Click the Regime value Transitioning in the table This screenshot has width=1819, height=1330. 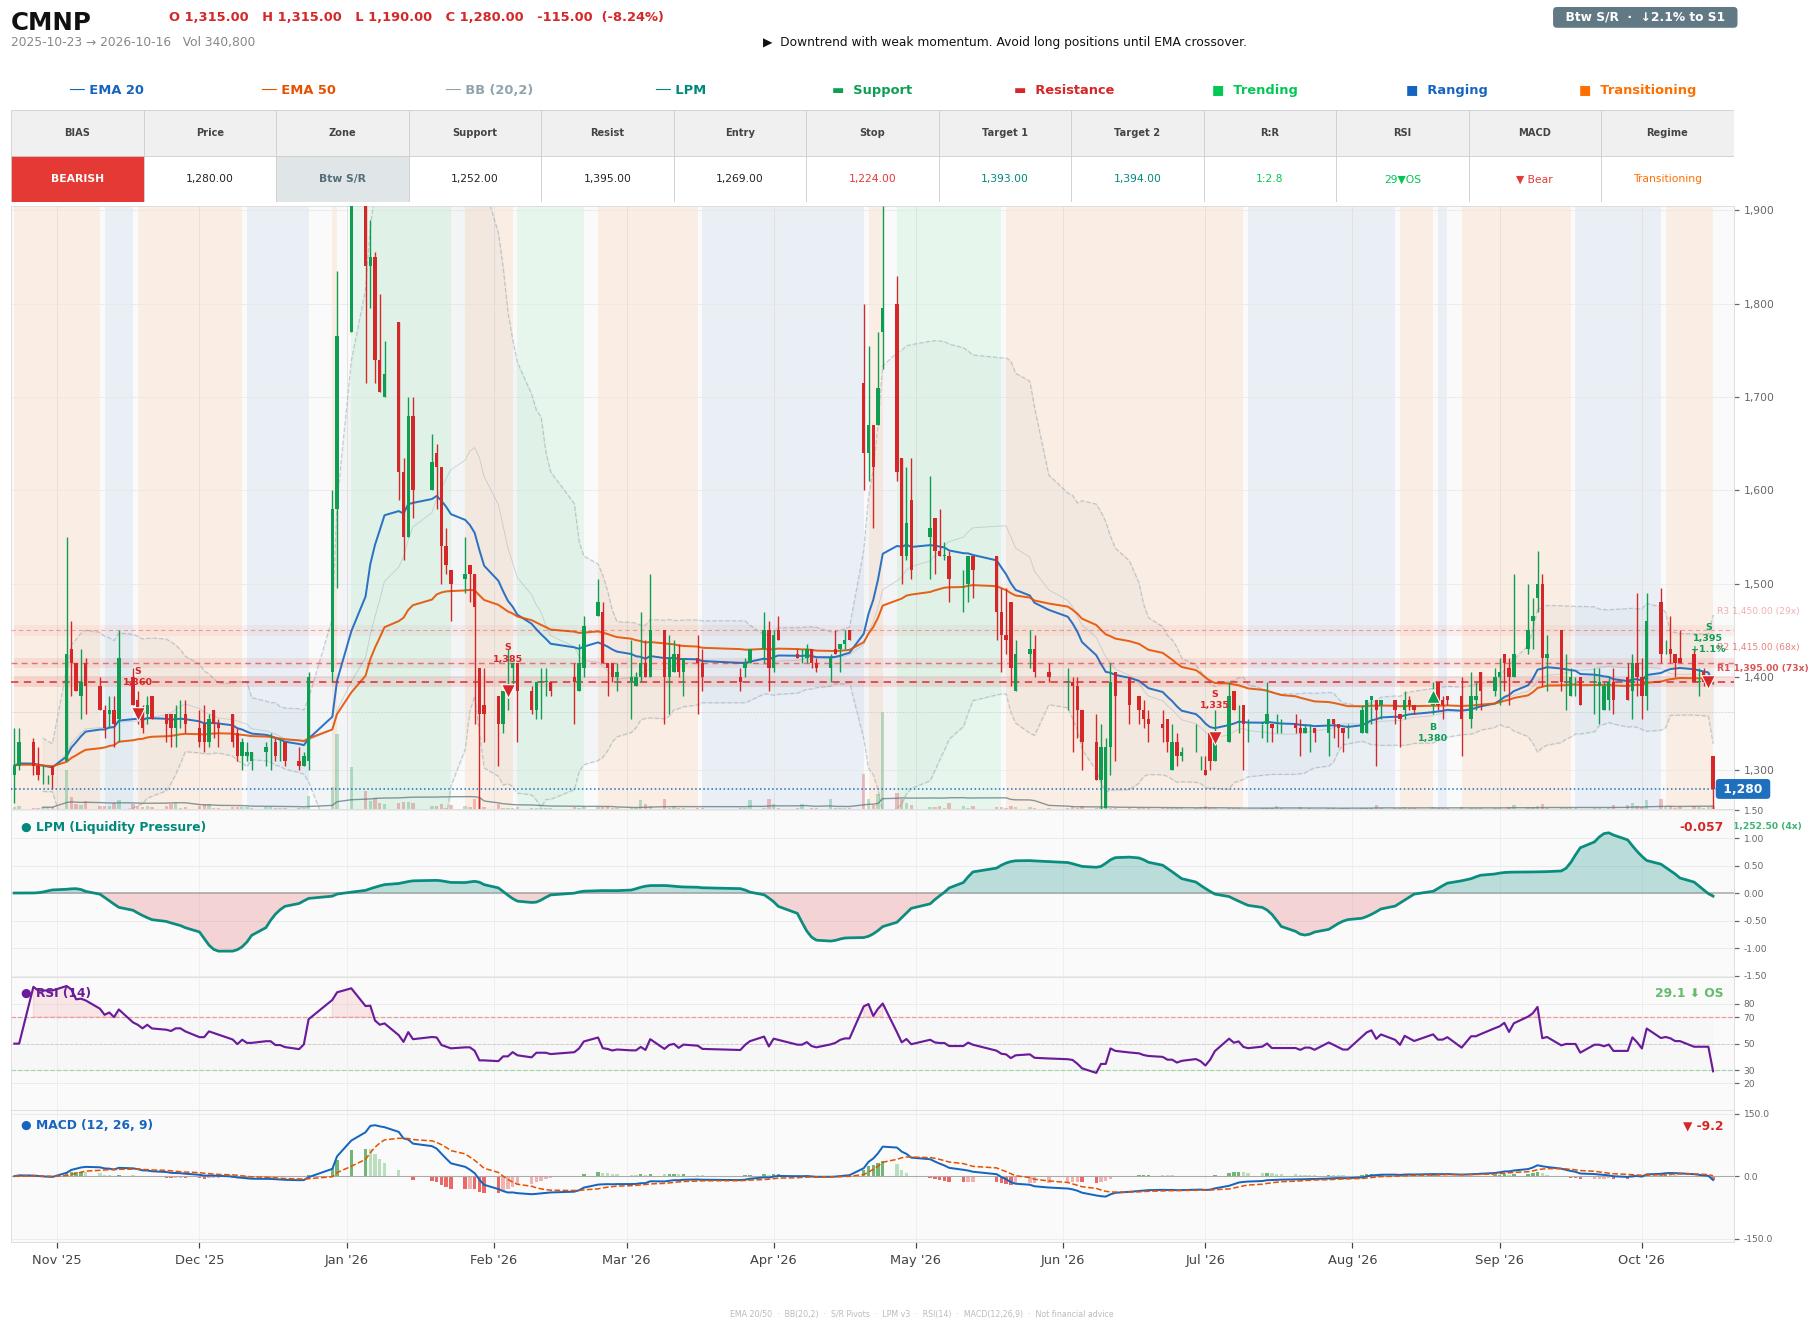coord(1667,179)
